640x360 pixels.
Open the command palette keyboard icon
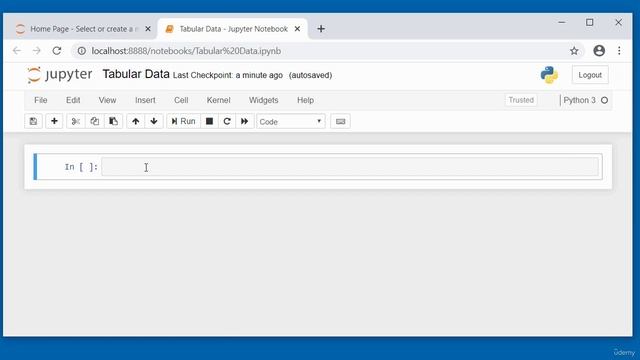pyautogui.click(x=340, y=121)
